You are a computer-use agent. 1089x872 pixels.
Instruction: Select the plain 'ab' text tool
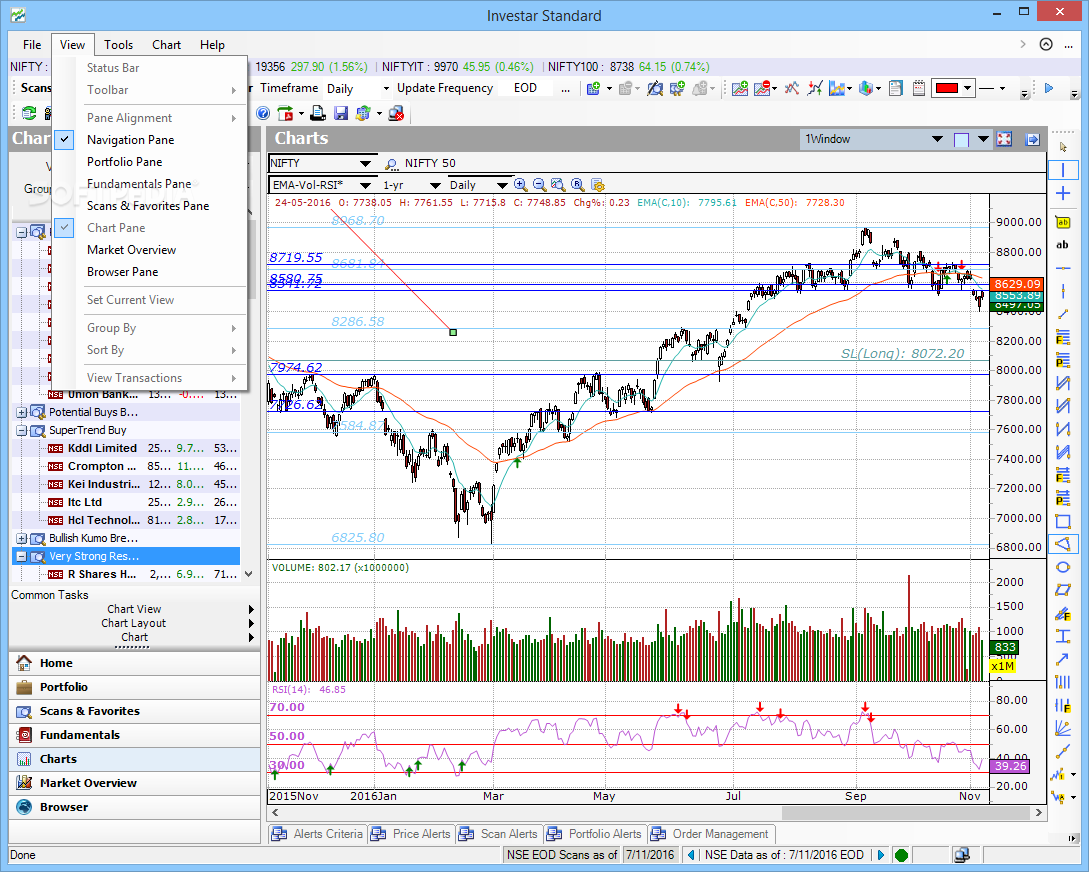pyautogui.click(x=1063, y=244)
